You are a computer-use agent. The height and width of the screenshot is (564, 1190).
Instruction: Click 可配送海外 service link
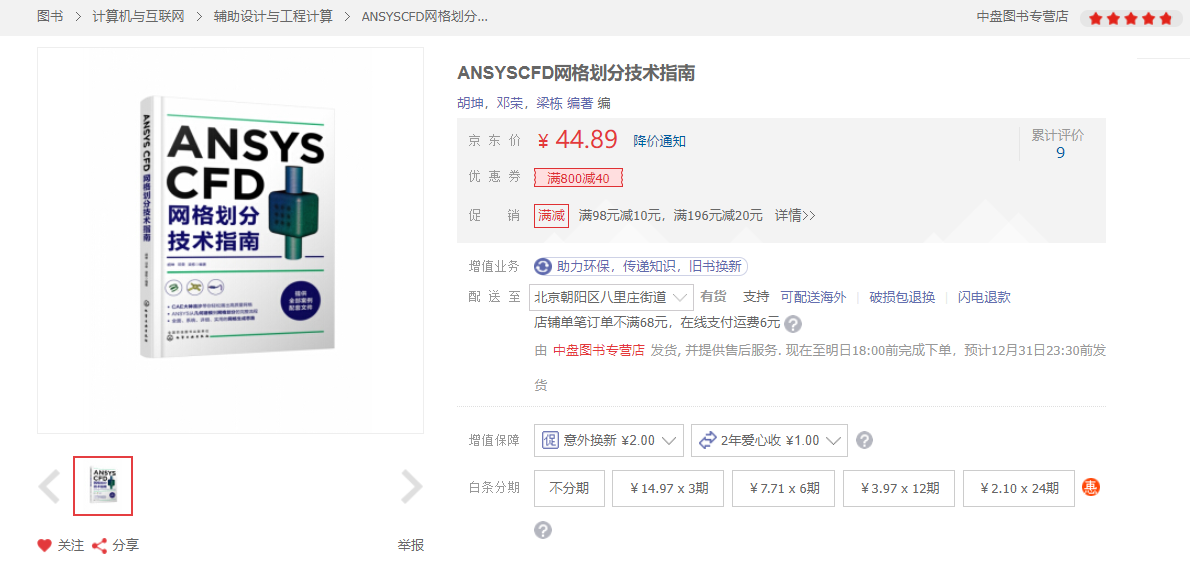814,297
